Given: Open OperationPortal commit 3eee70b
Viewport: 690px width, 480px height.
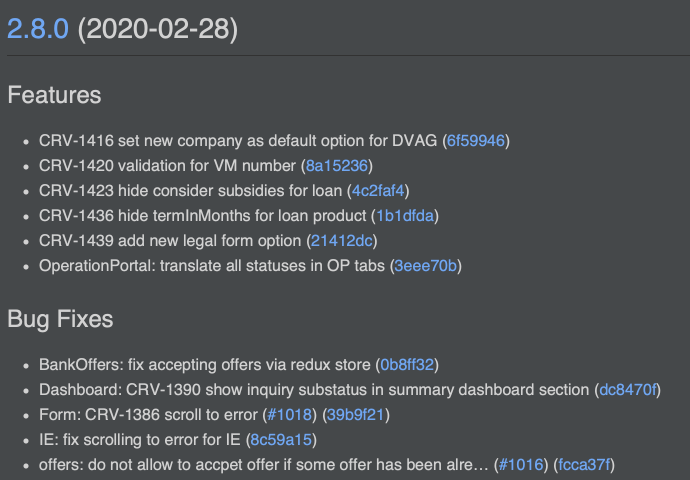Looking at the screenshot, I should tap(427, 266).
